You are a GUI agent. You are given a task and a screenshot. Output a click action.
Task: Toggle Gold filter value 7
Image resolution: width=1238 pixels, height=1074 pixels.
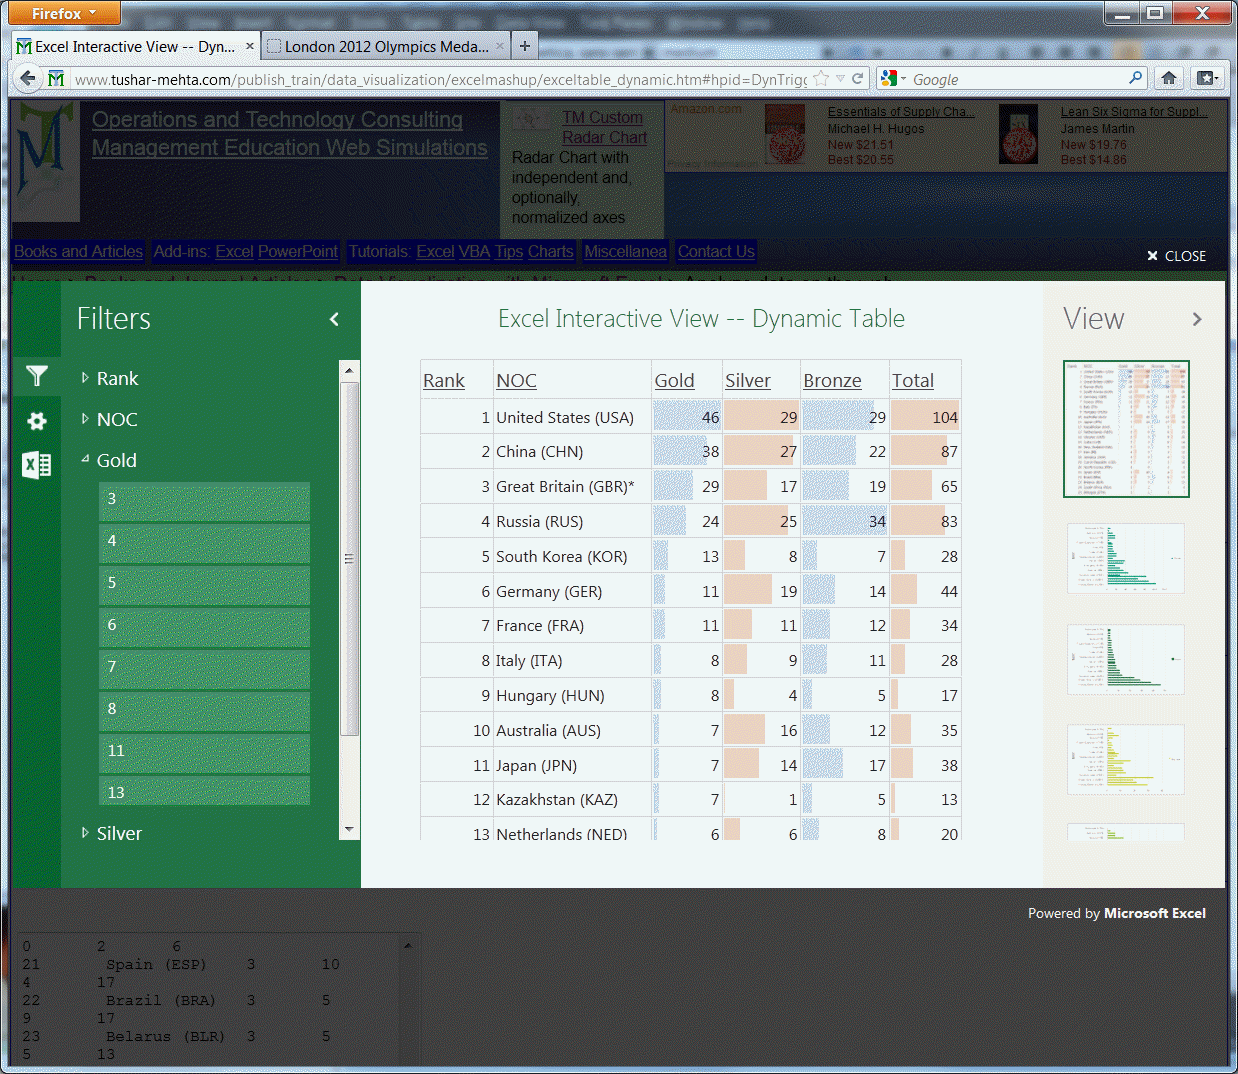tap(204, 667)
